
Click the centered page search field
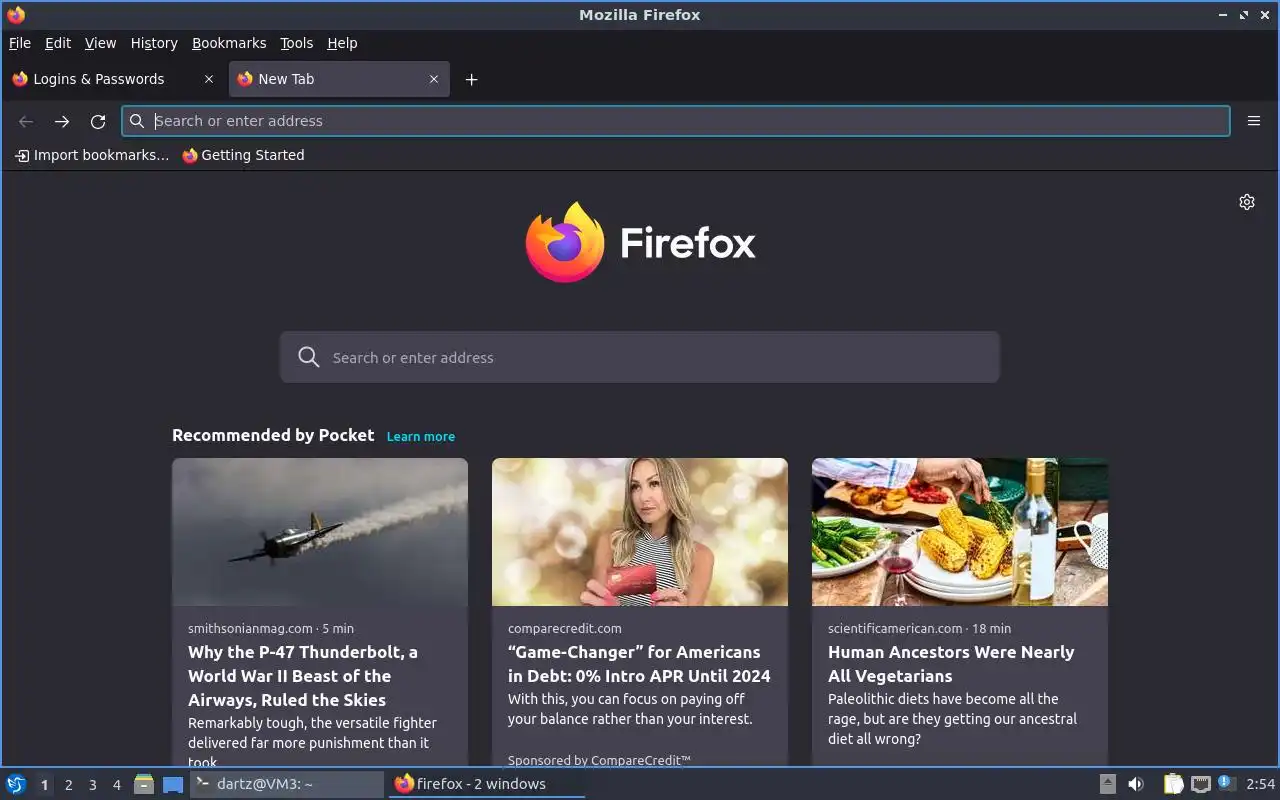[640, 357]
